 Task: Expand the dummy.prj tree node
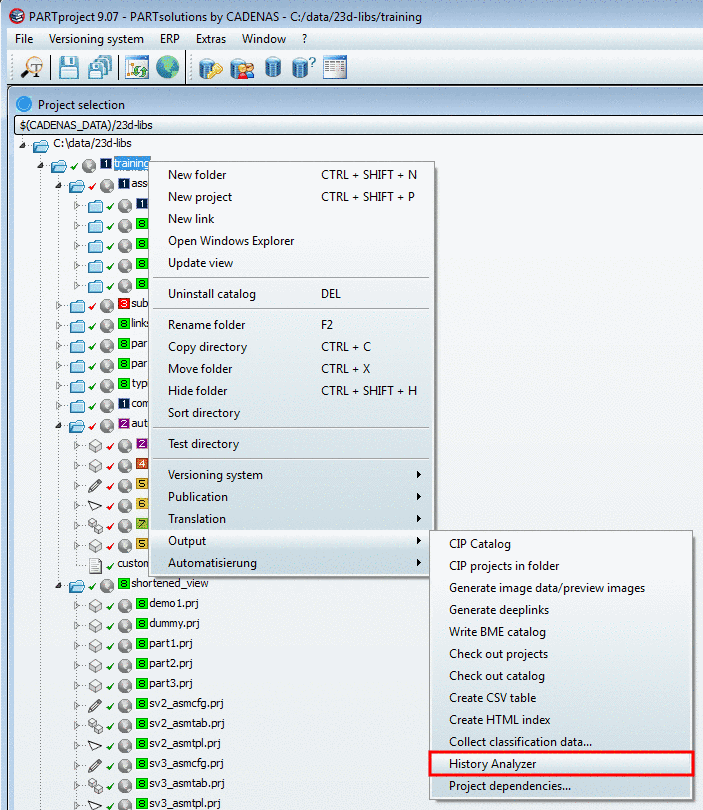76,625
